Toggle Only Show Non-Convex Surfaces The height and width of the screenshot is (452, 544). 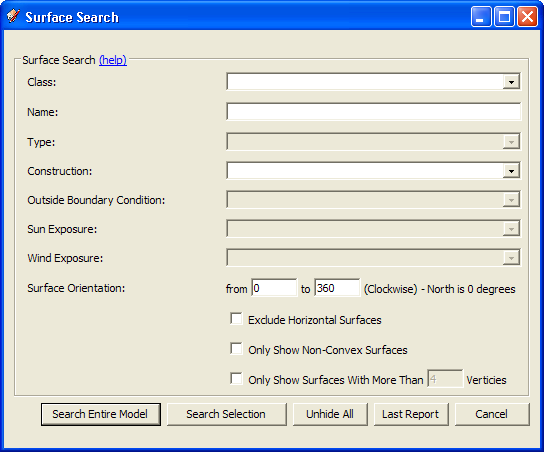[236, 349]
